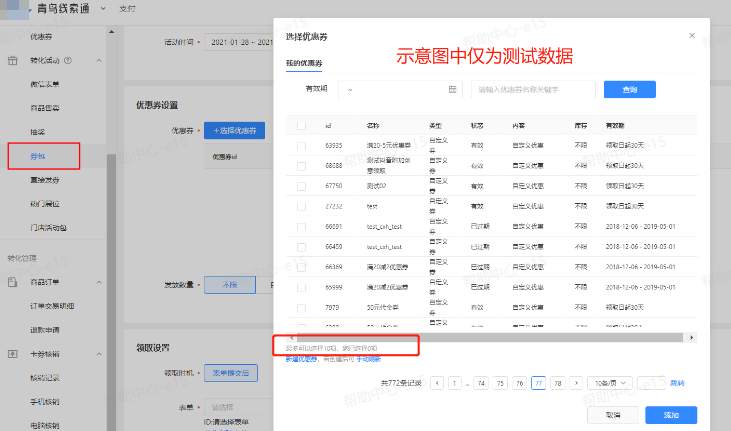Screen dimensions: 731x431
Task: Close the 选择优惠券 dialog
Action: click(x=692, y=35)
